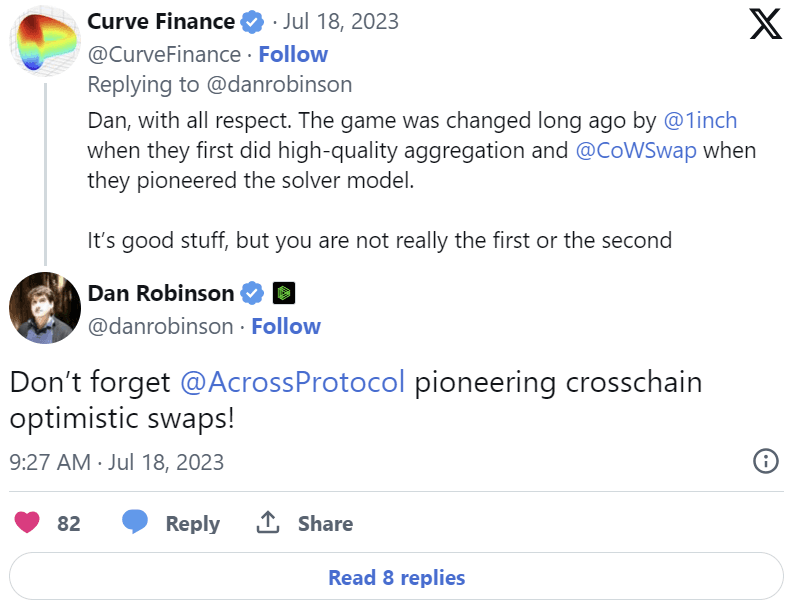Image resolution: width=797 pixels, height=611 pixels.
Task: Click the X logo icon
Action: (765, 24)
